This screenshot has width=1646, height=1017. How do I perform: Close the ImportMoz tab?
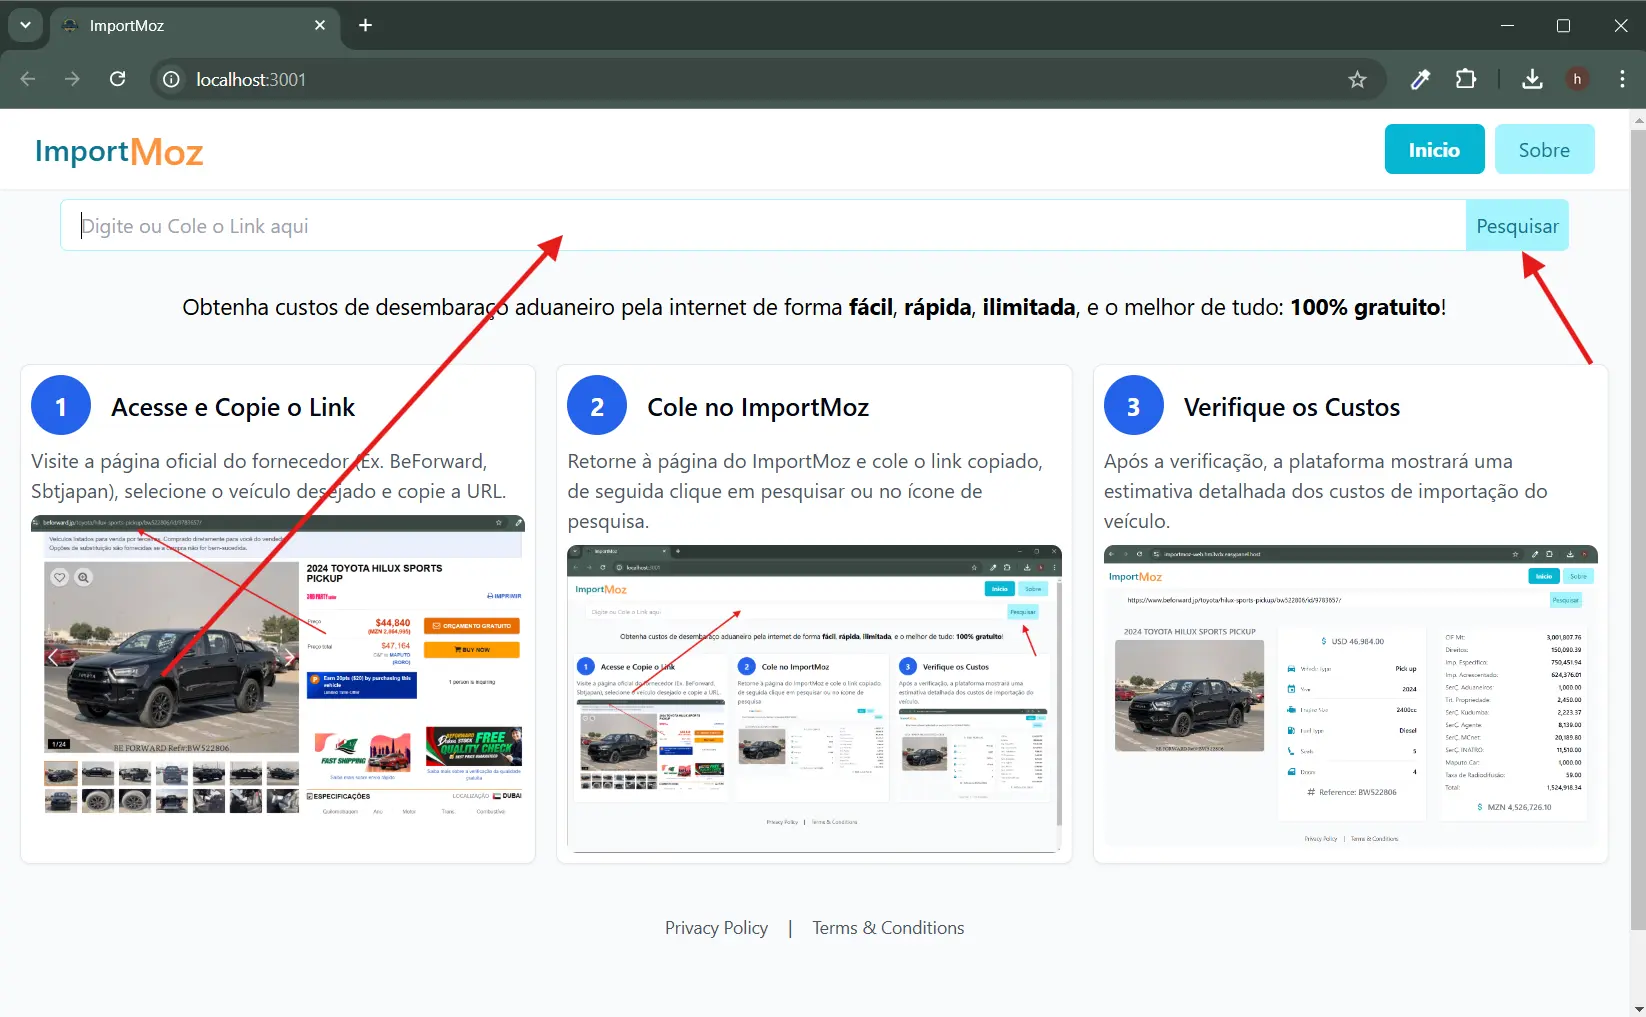(x=320, y=25)
